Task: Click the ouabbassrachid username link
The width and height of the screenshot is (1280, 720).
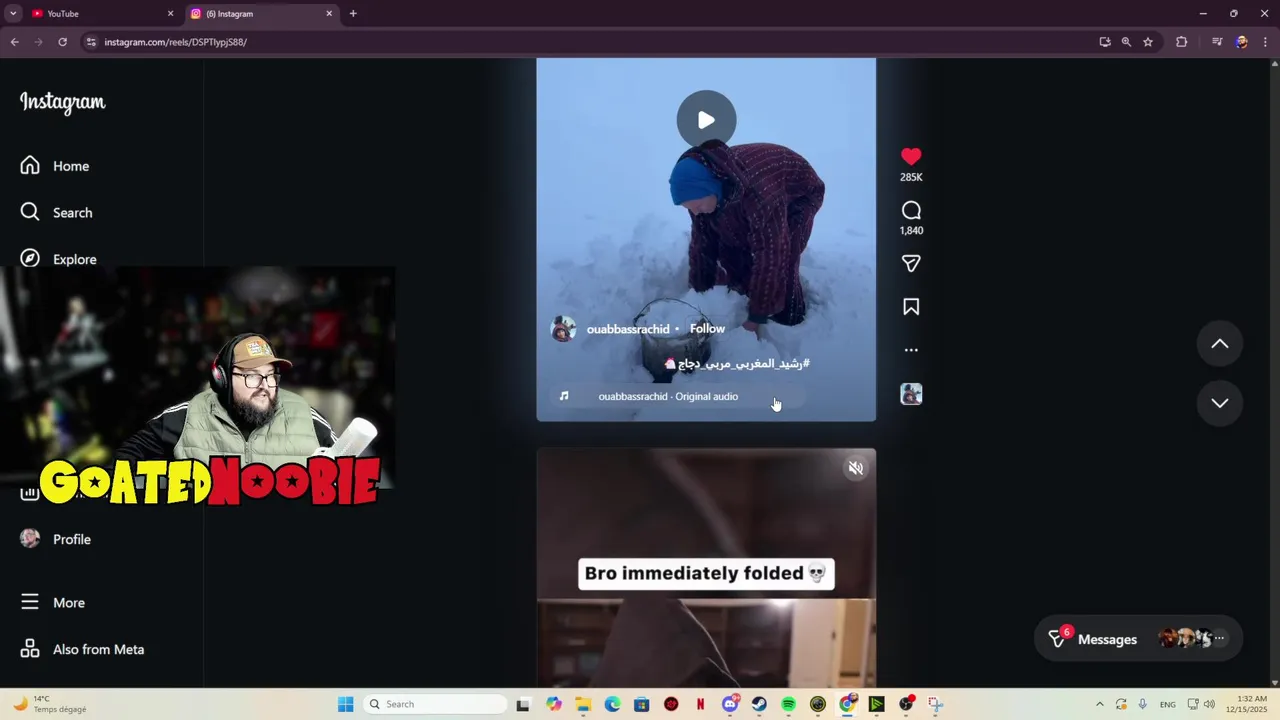Action: point(628,329)
